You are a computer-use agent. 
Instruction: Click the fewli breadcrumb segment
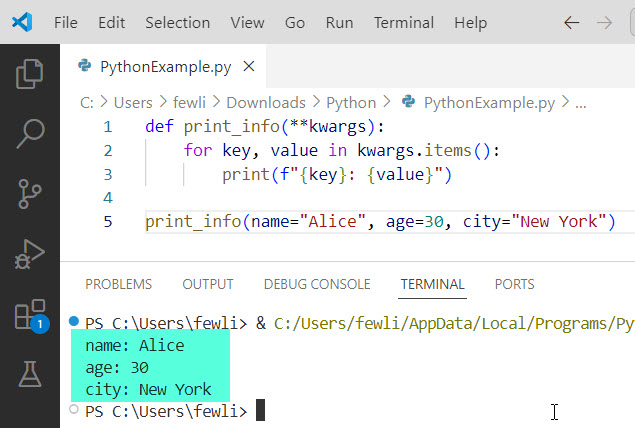[189, 103]
